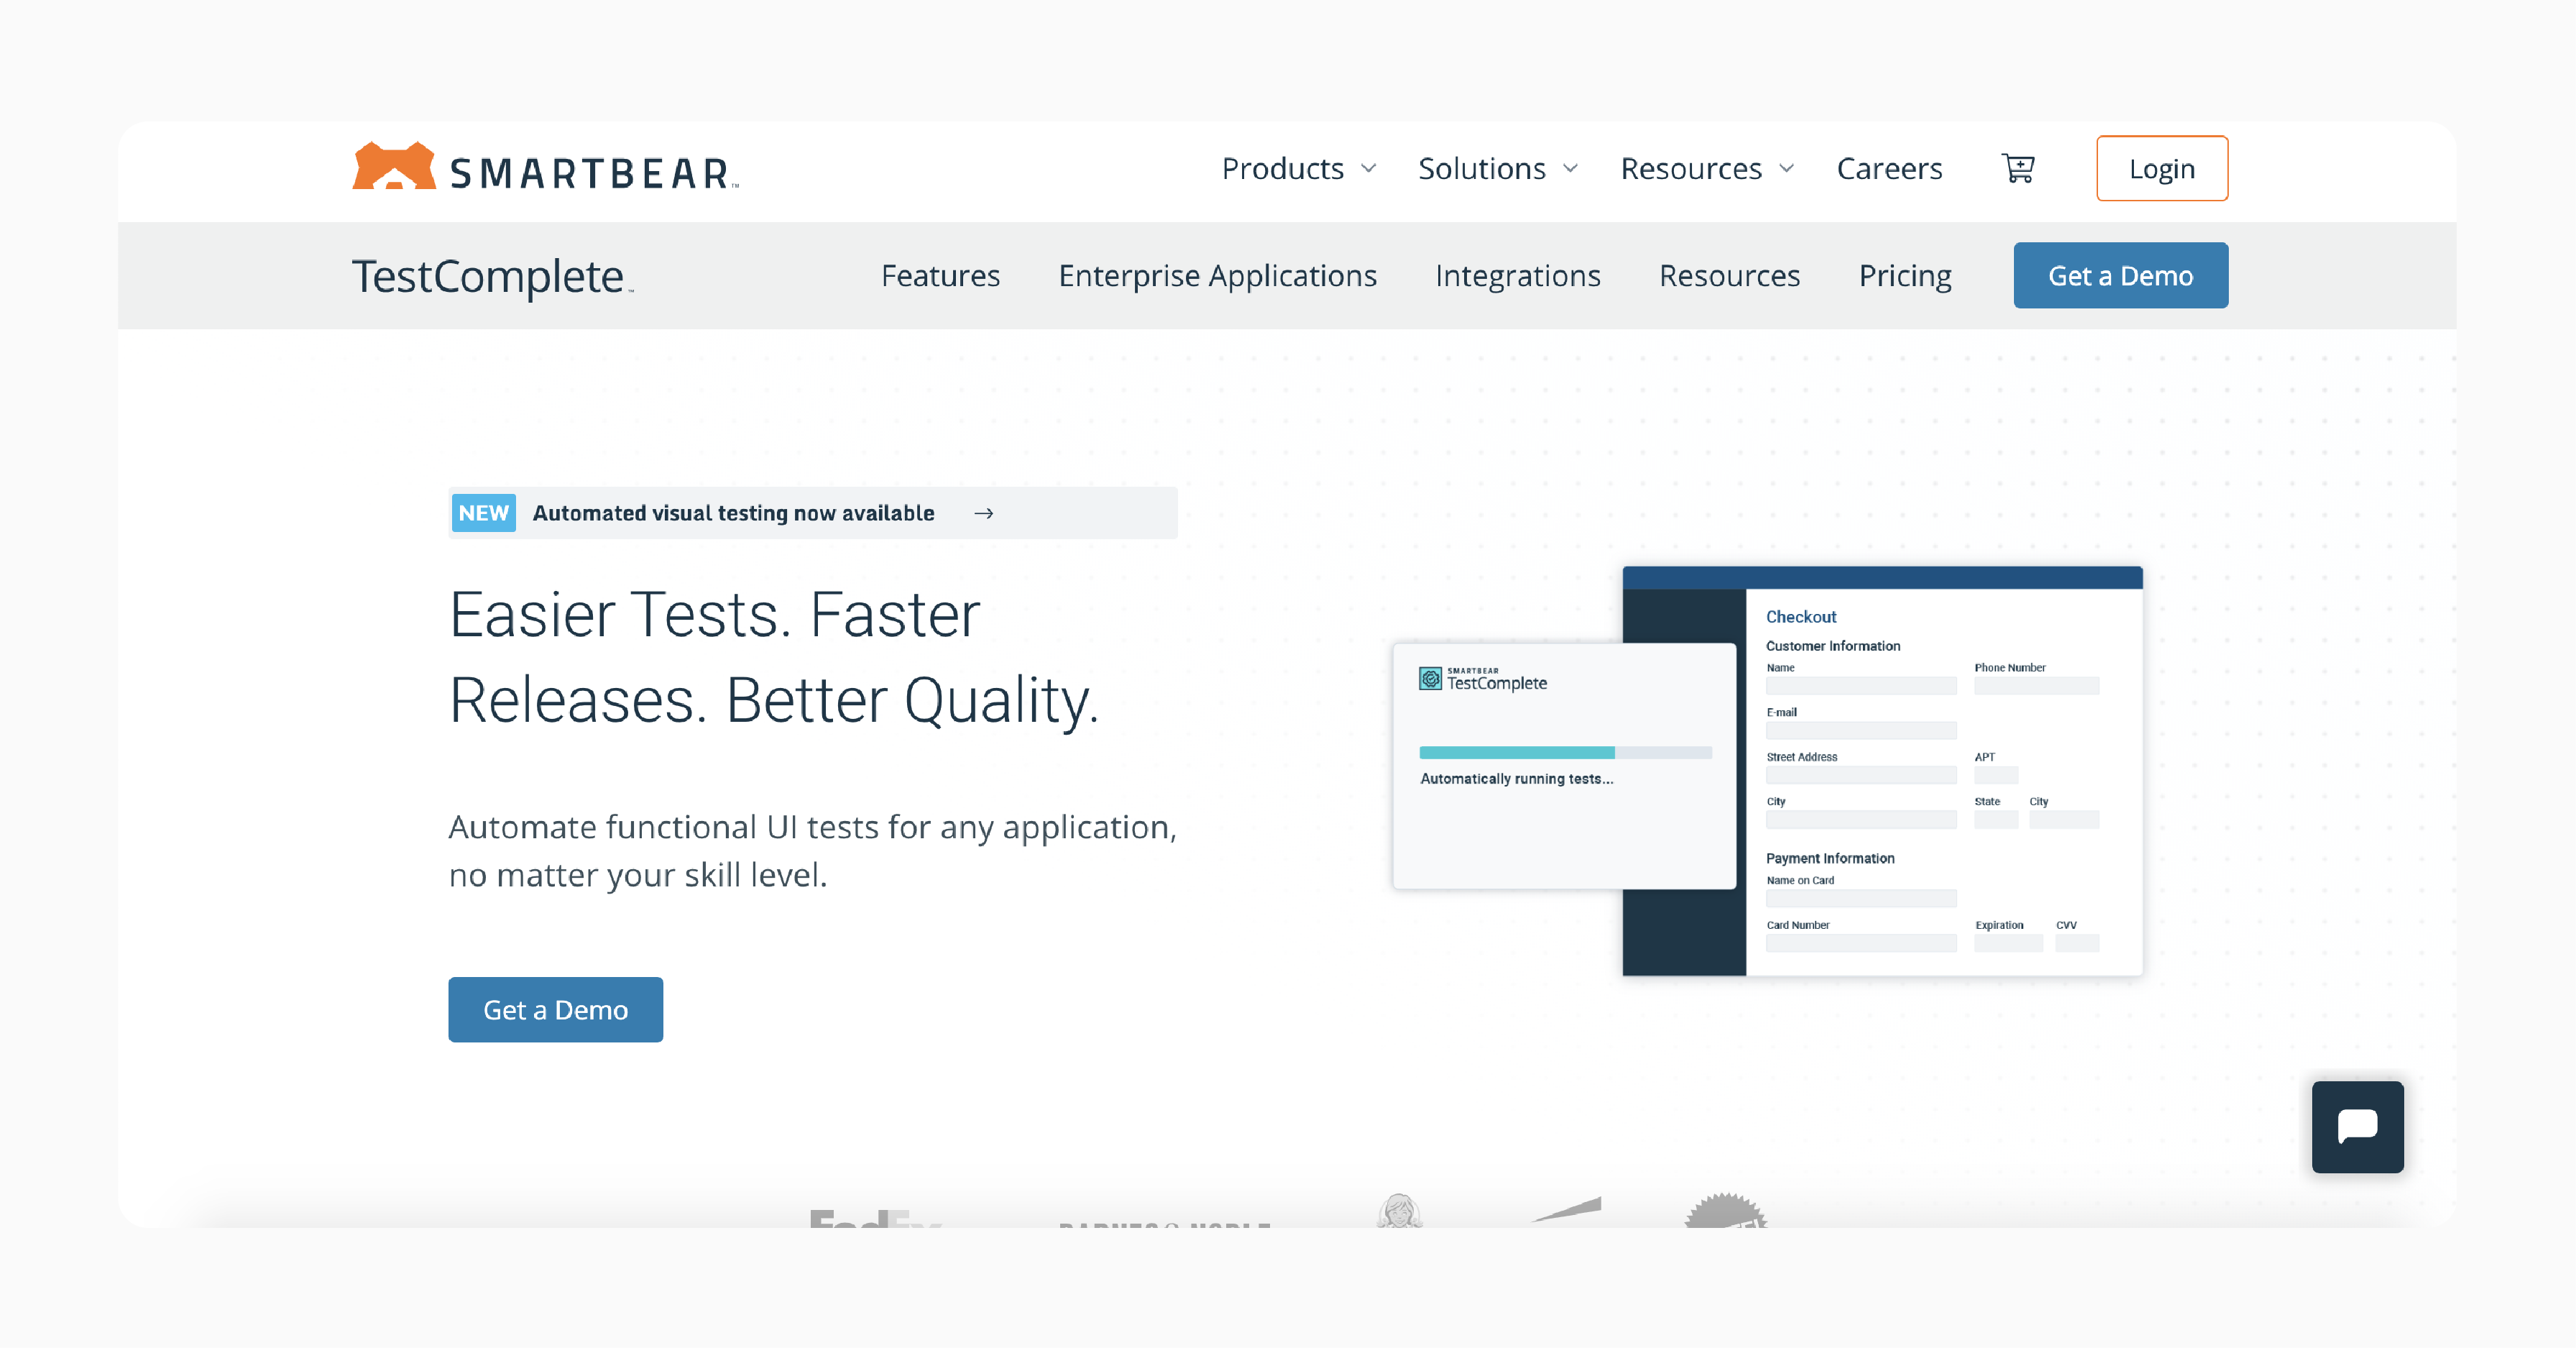The width and height of the screenshot is (2576, 1348).
Task: Open the chat widget bubble
Action: click(2357, 1126)
